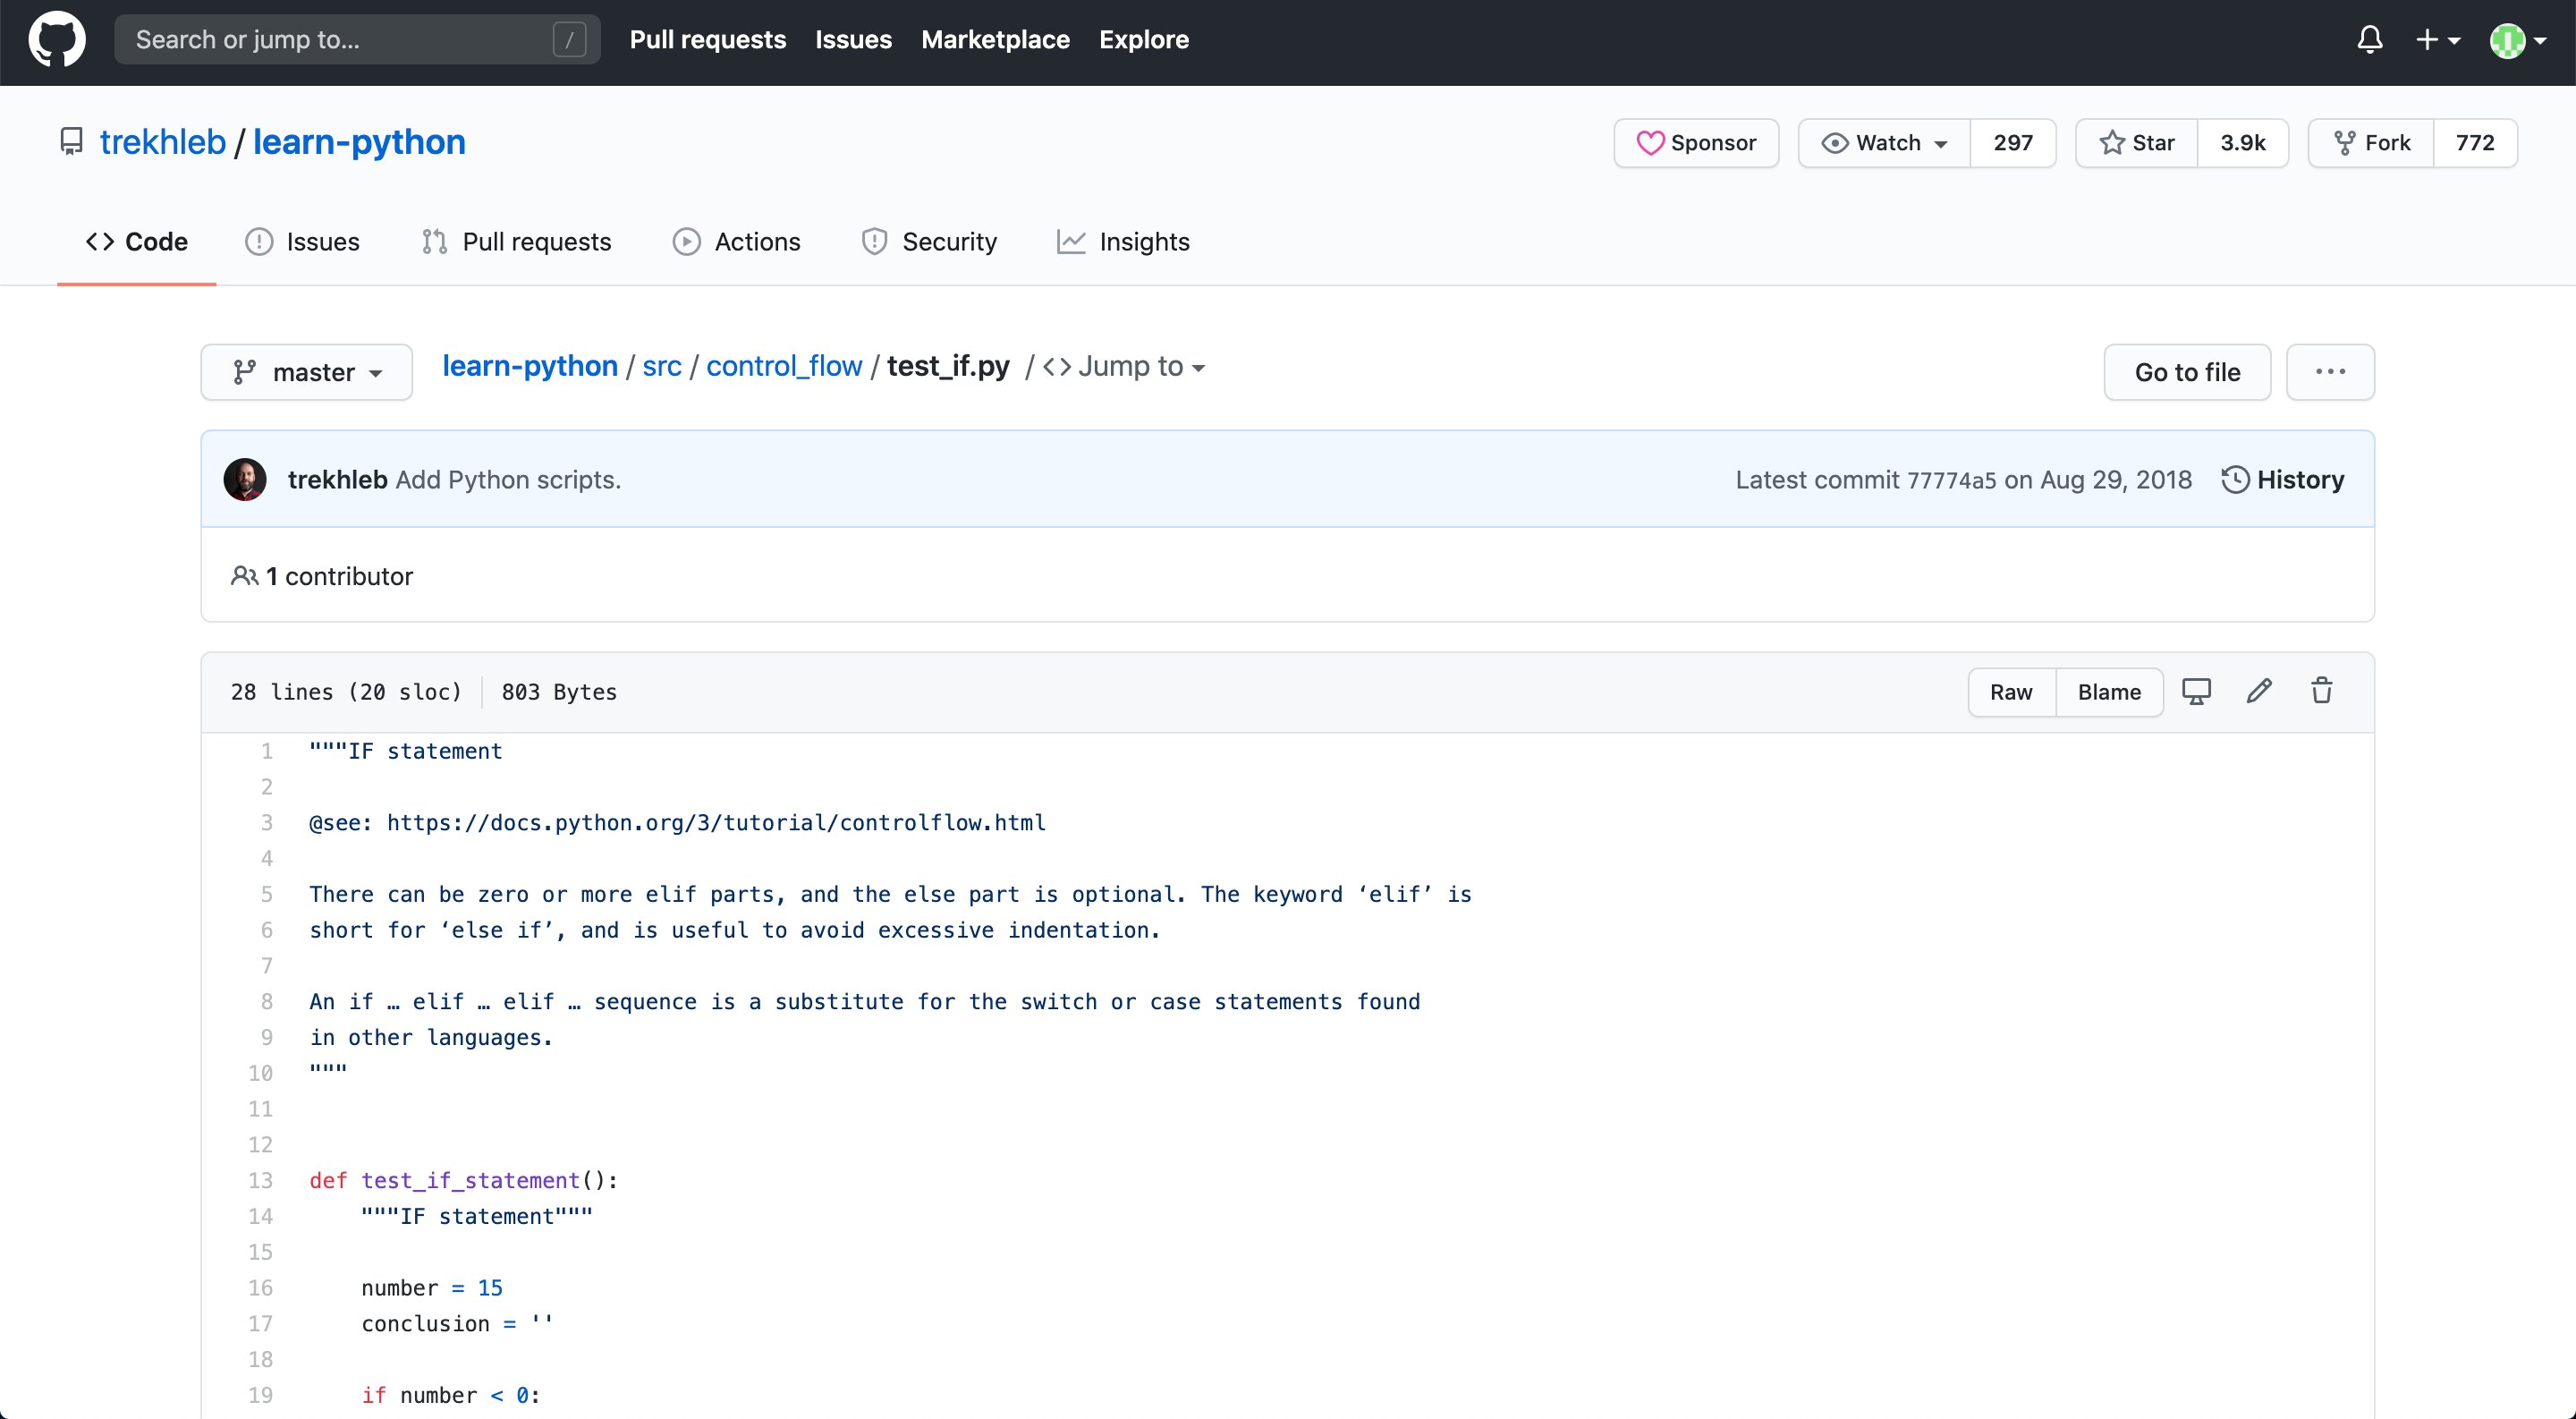This screenshot has height=1419, width=2576.
Task: Open the Sponsor button
Action: 1696,143
